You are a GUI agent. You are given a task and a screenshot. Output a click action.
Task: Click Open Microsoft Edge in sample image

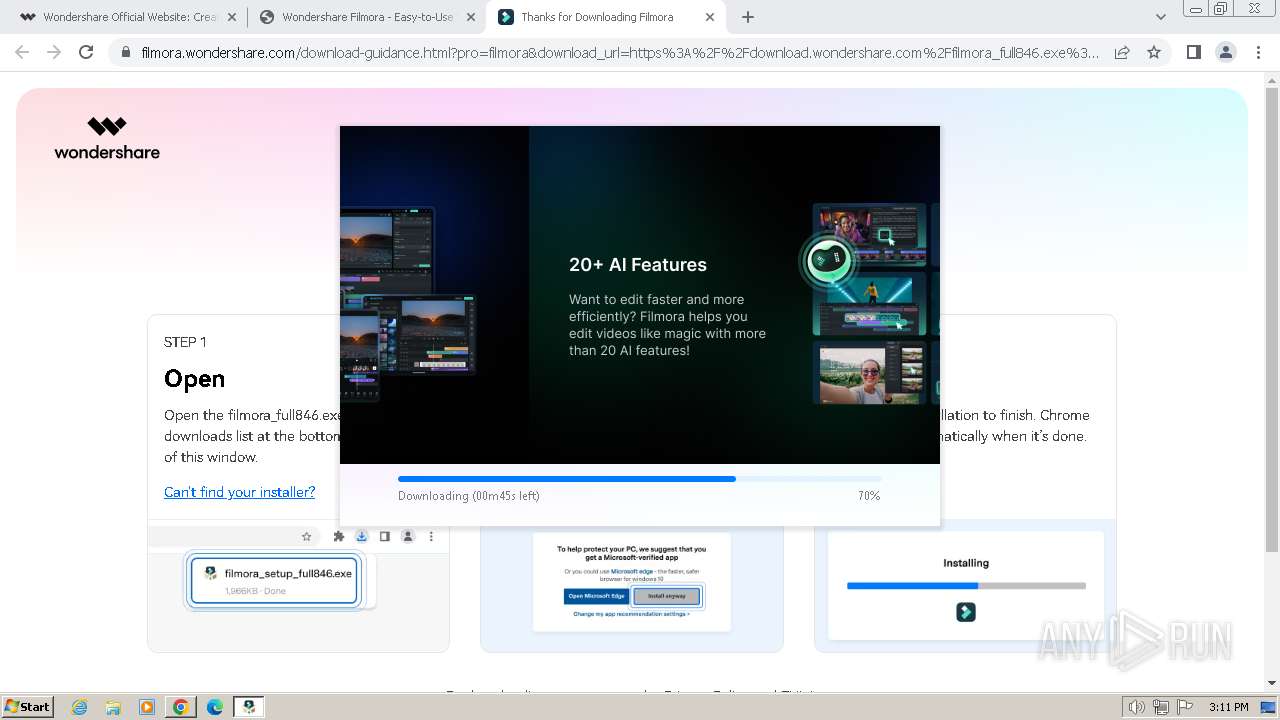[x=597, y=596]
